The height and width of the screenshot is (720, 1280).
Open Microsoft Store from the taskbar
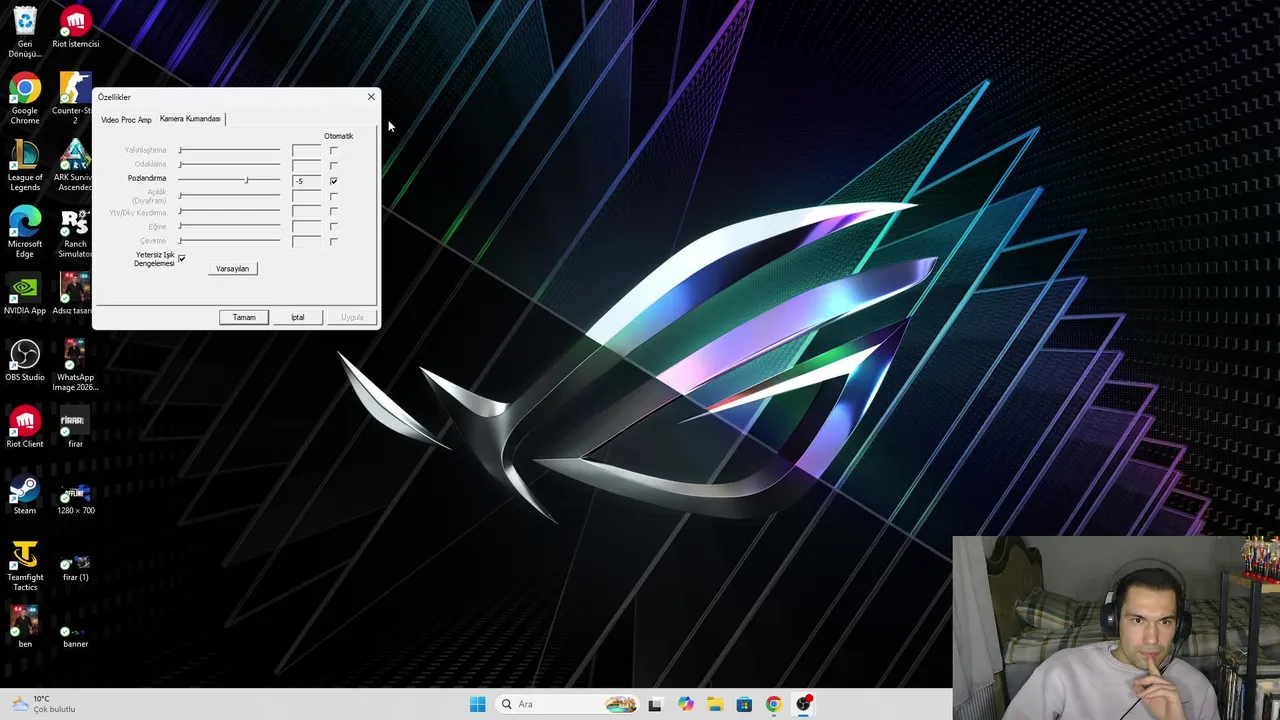coord(744,704)
